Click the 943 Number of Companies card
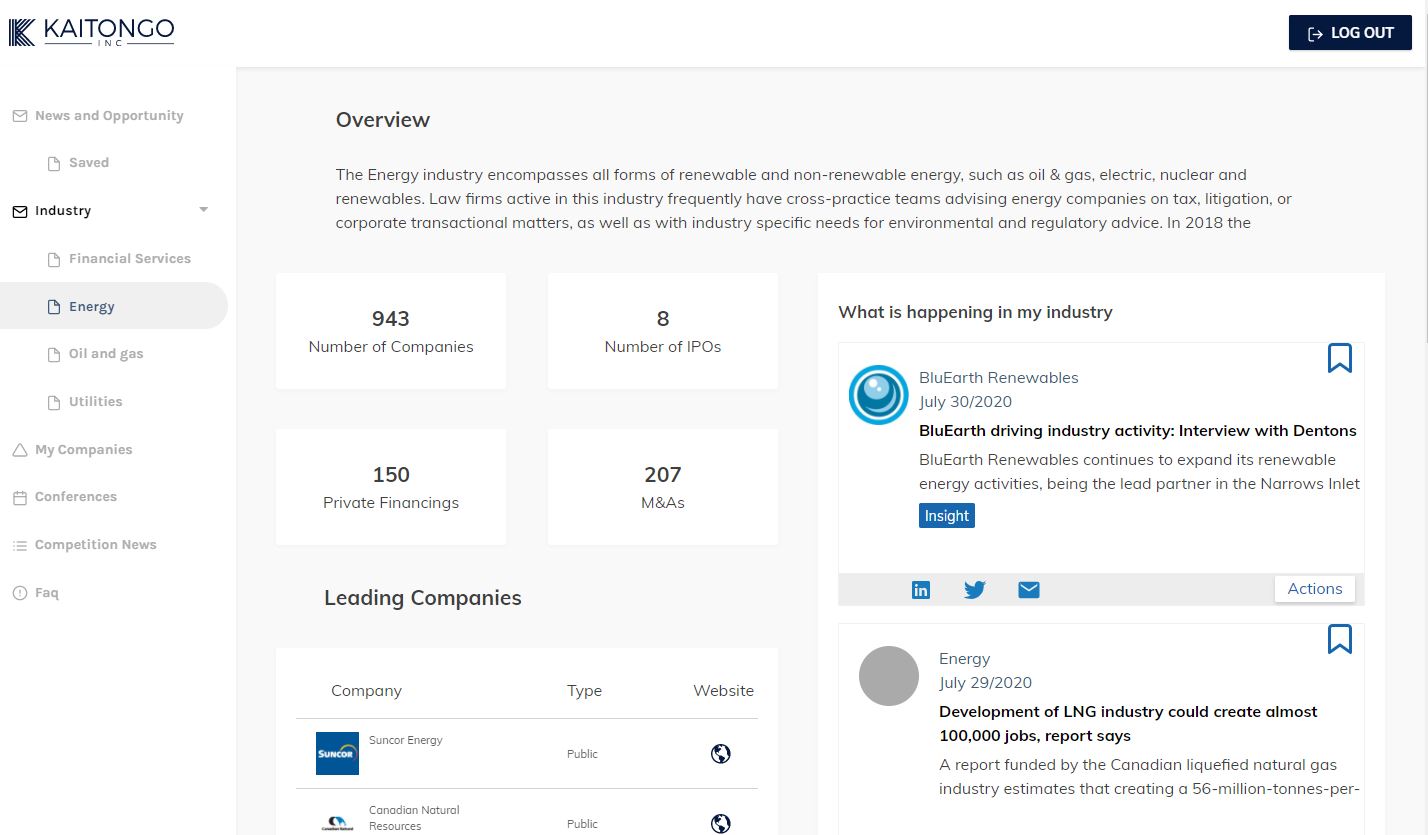The width and height of the screenshot is (1428, 835). [x=391, y=331]
